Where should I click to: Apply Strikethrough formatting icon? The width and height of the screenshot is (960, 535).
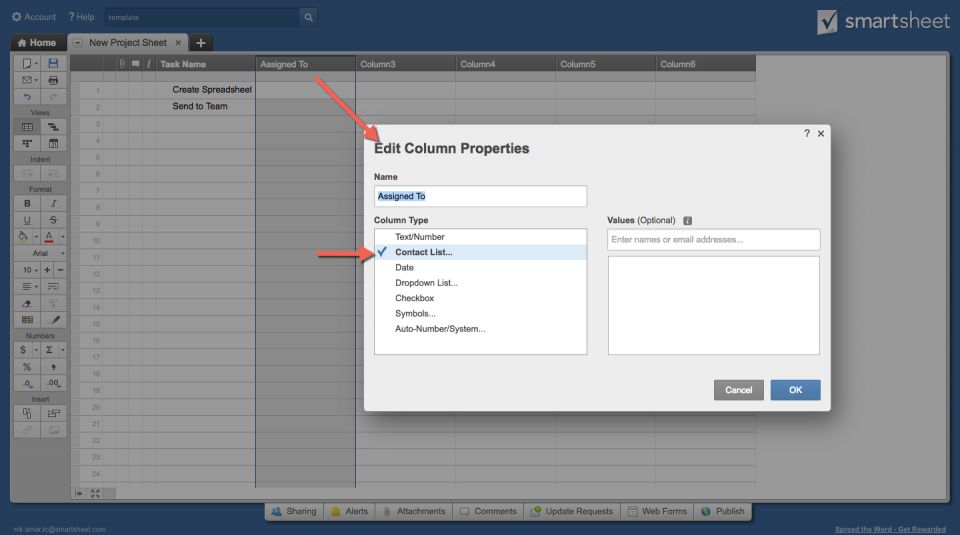[53, 220]
